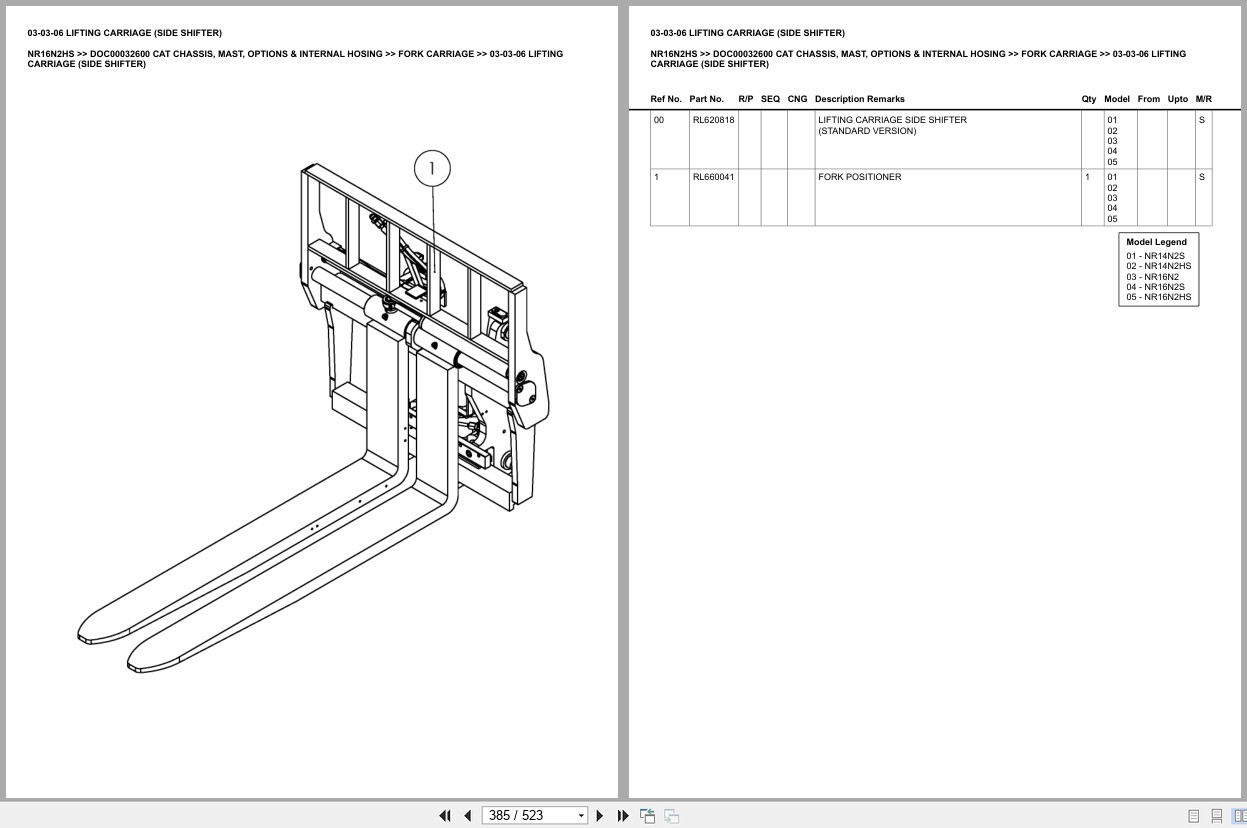Screen dimensions: 1247x828
Task: Click the go to next view icon
Action: 671,816
